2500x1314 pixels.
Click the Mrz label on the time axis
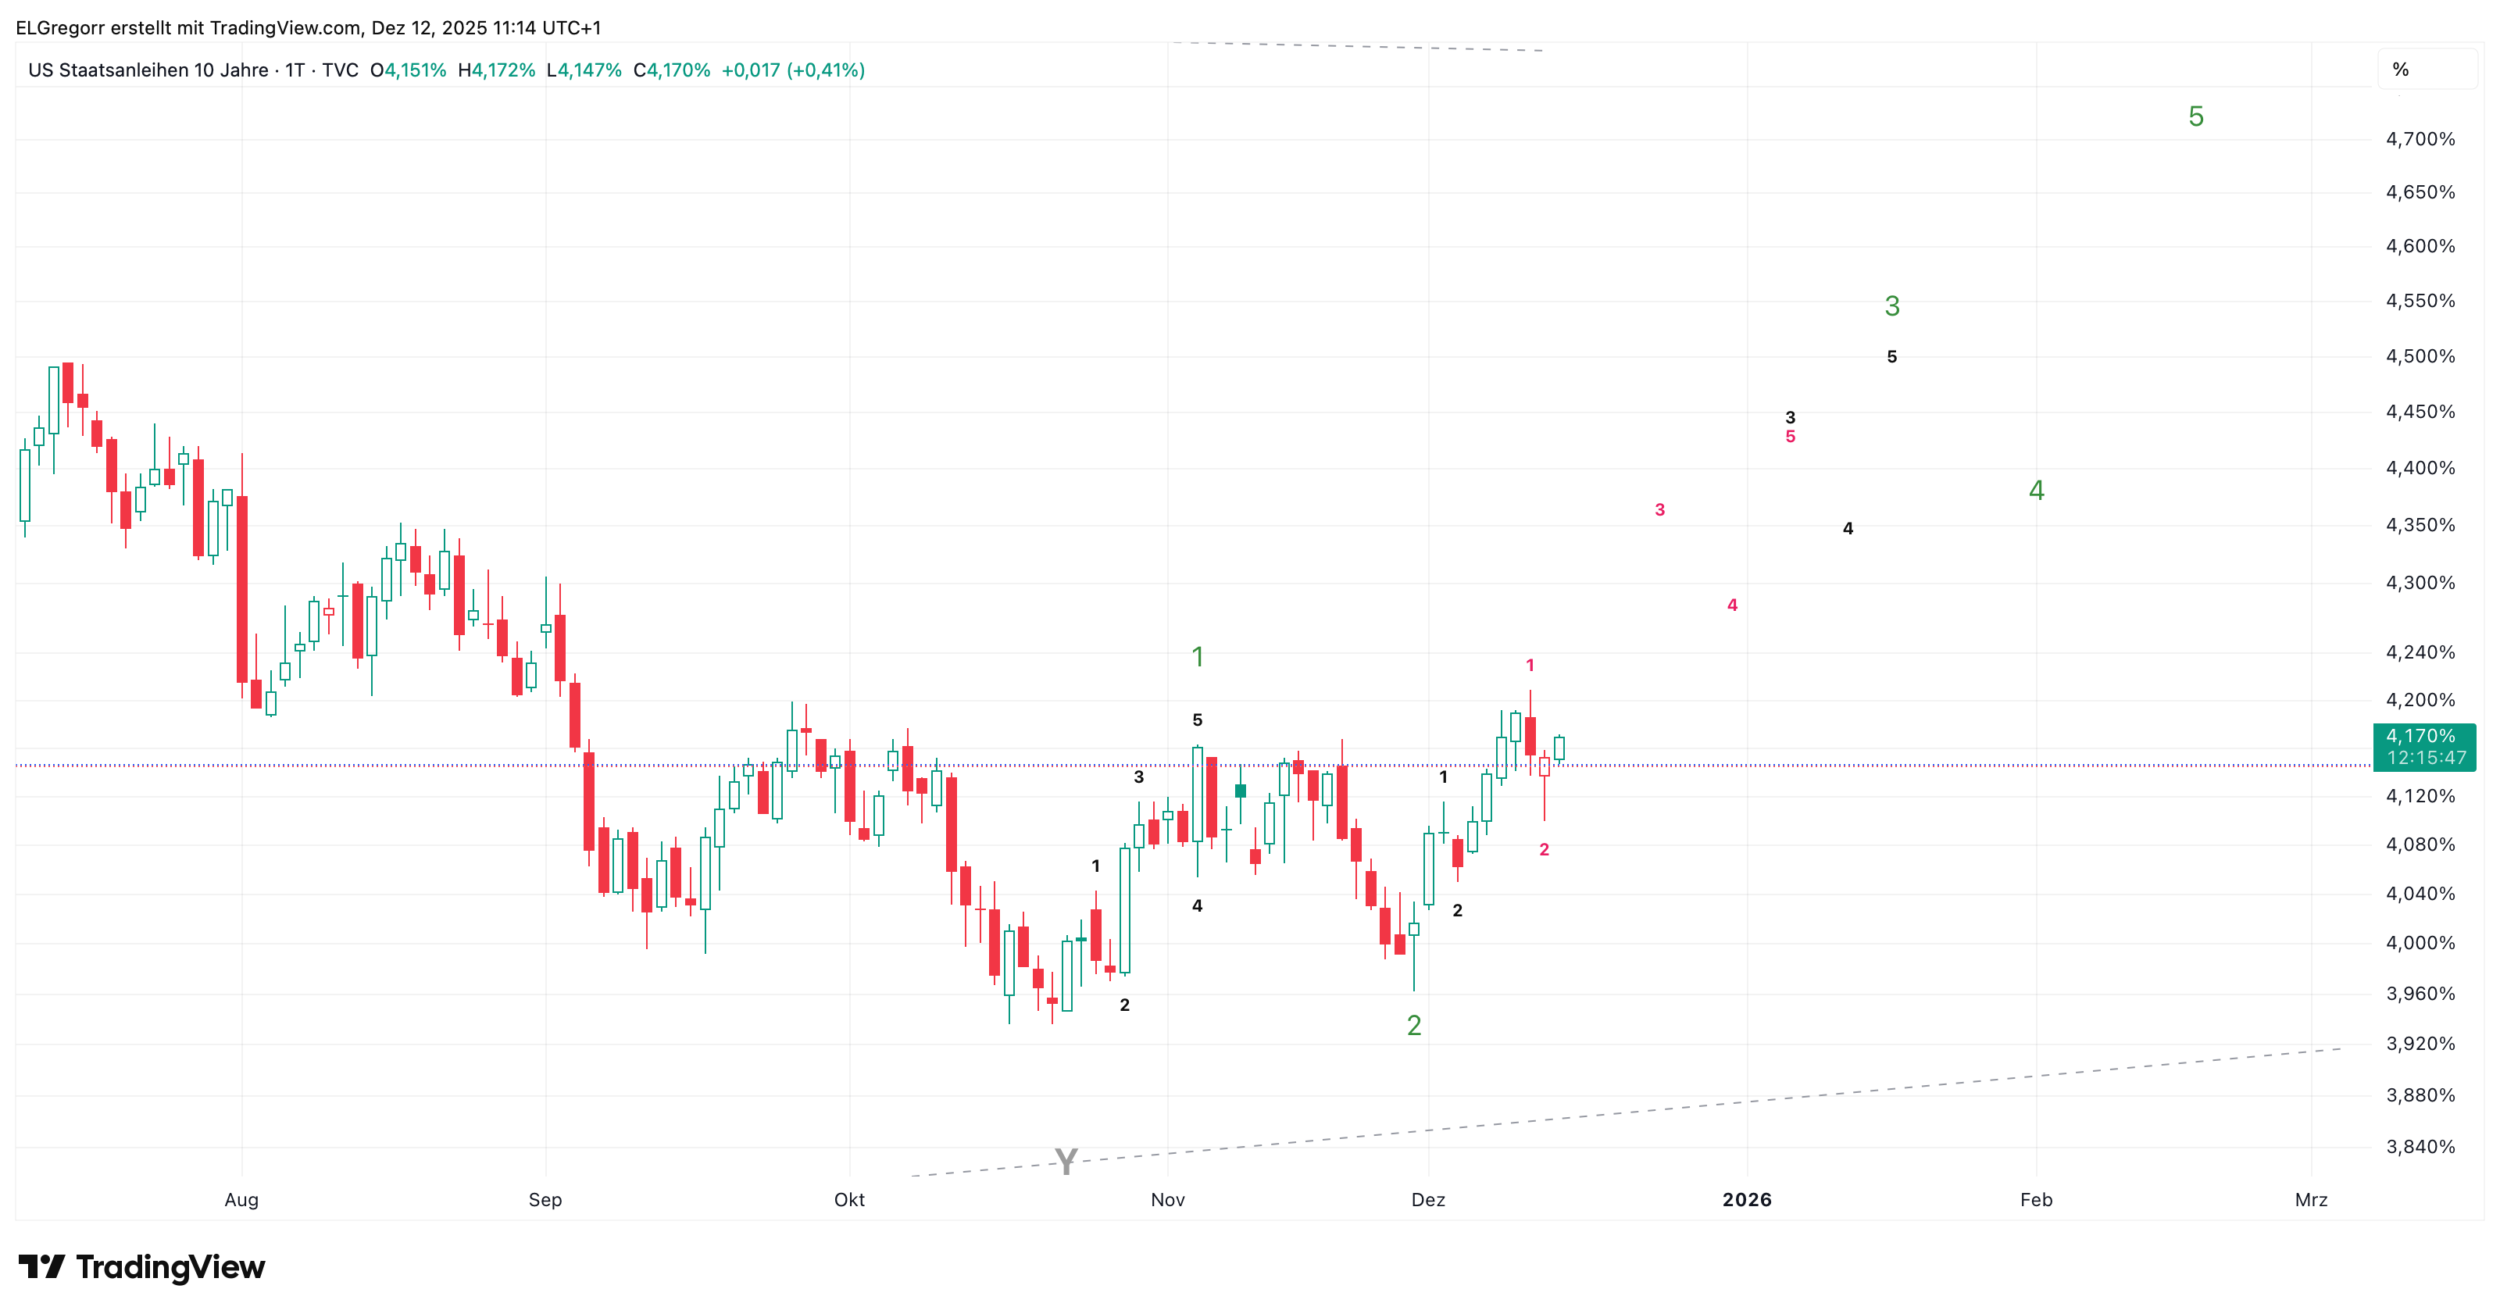[2311, 1200]
